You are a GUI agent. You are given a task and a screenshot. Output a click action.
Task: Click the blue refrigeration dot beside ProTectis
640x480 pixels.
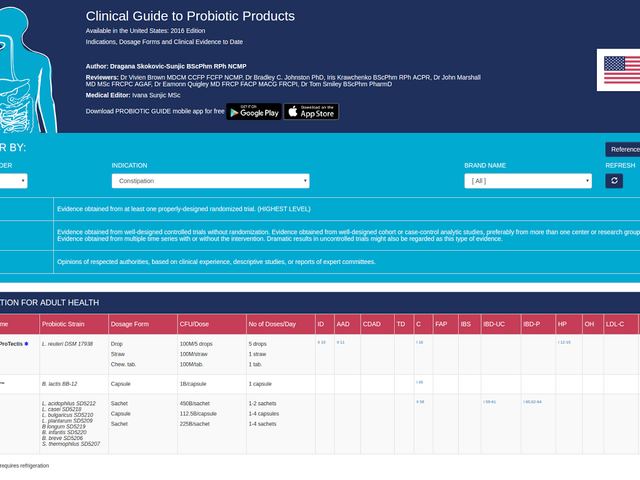tap(27, 344)
